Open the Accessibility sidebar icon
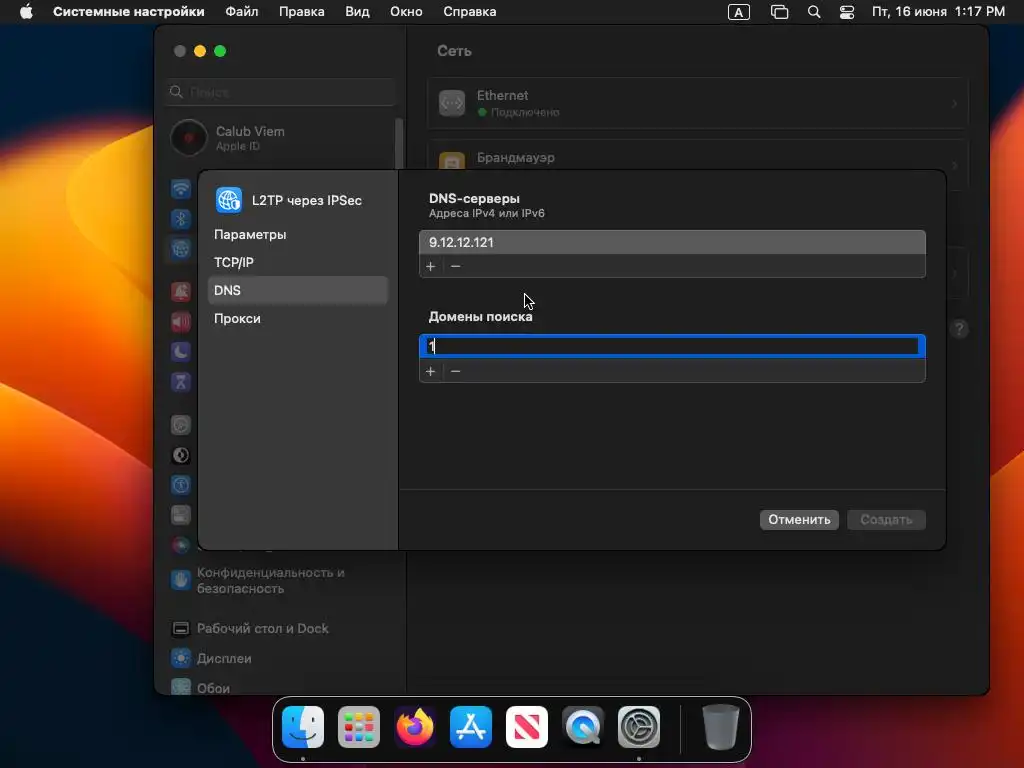Image resolution: width=1024 pixels, height=768 pixels. point(181,485)
